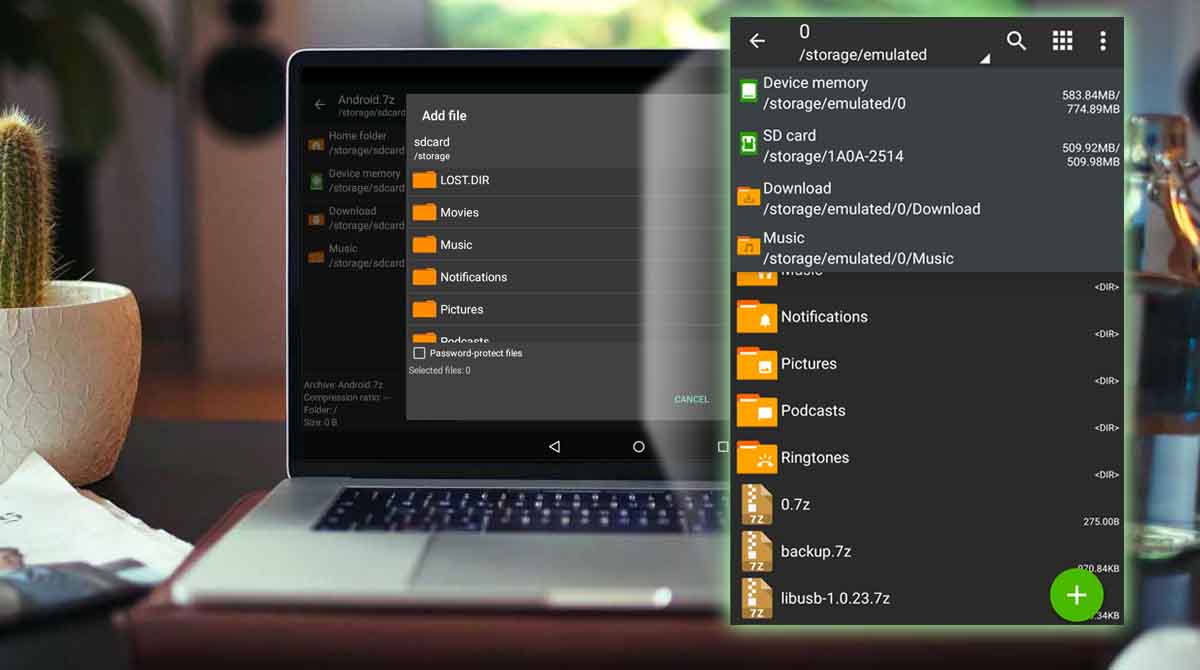Tap the green plus floating button
Screen dimensions: 1200x670
1076,595
